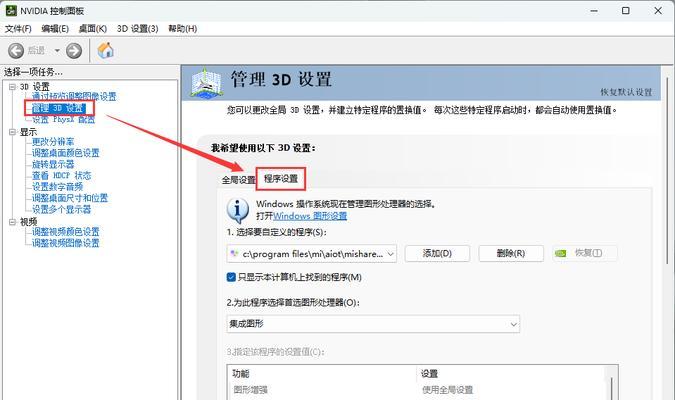The image size is (675, 400).
Task: Select 管理 3D 设置 in the tree
Action: [x=59, y=108]
